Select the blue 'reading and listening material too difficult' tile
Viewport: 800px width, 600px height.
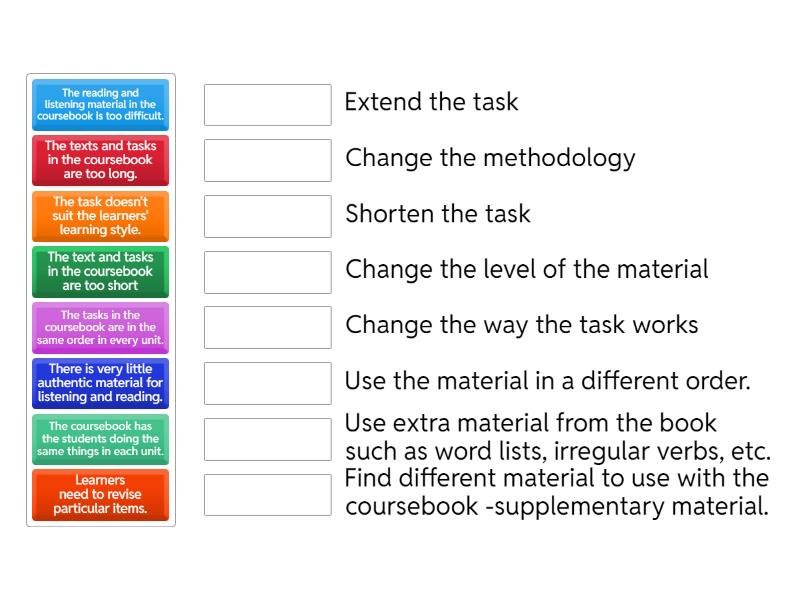101,105
